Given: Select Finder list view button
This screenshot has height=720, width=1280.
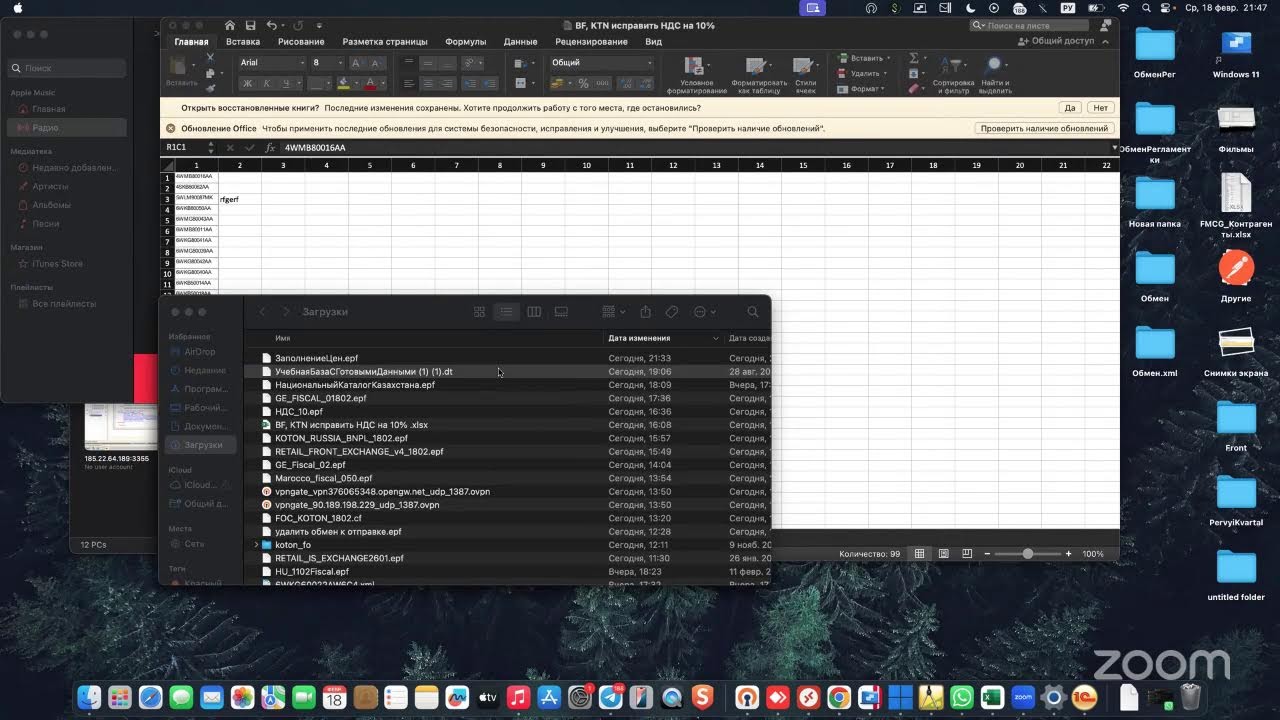Looking at the screenshot, I should (507, 312).
